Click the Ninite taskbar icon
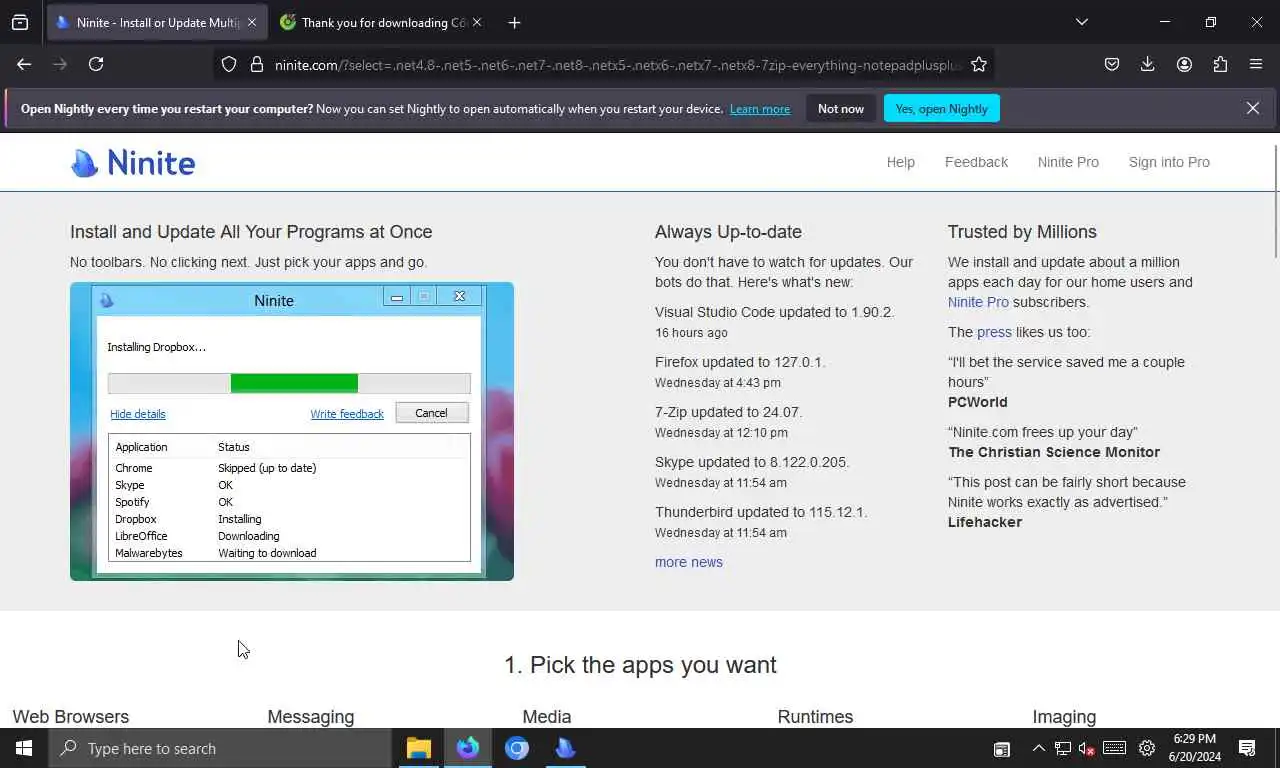Screen dimensions: 1280x768 (565, 748)
